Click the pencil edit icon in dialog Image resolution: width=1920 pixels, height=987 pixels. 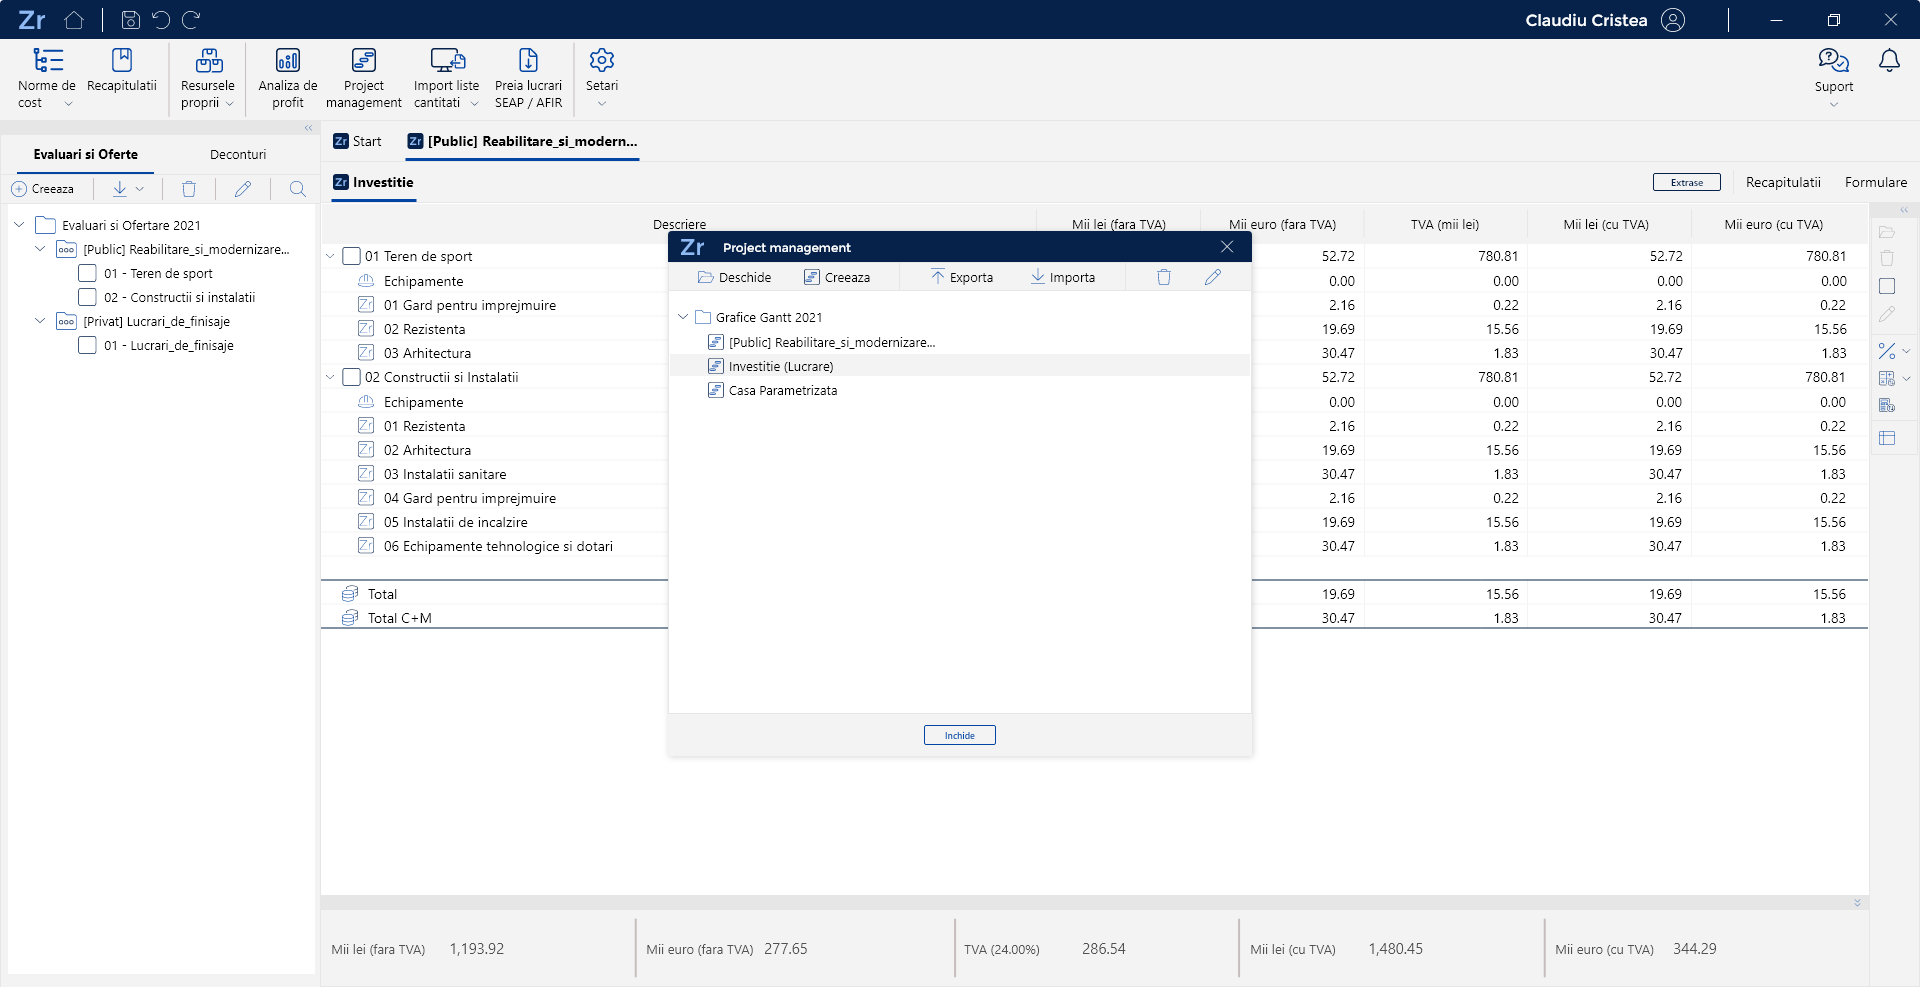[x=1213, y=277]
